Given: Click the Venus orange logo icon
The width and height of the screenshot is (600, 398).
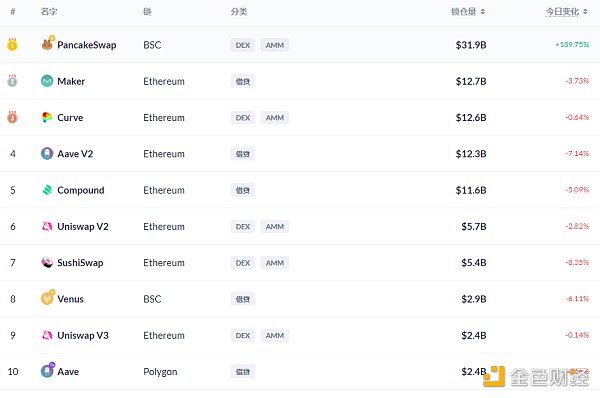Looking at the screenshot, I should [47, 298].
